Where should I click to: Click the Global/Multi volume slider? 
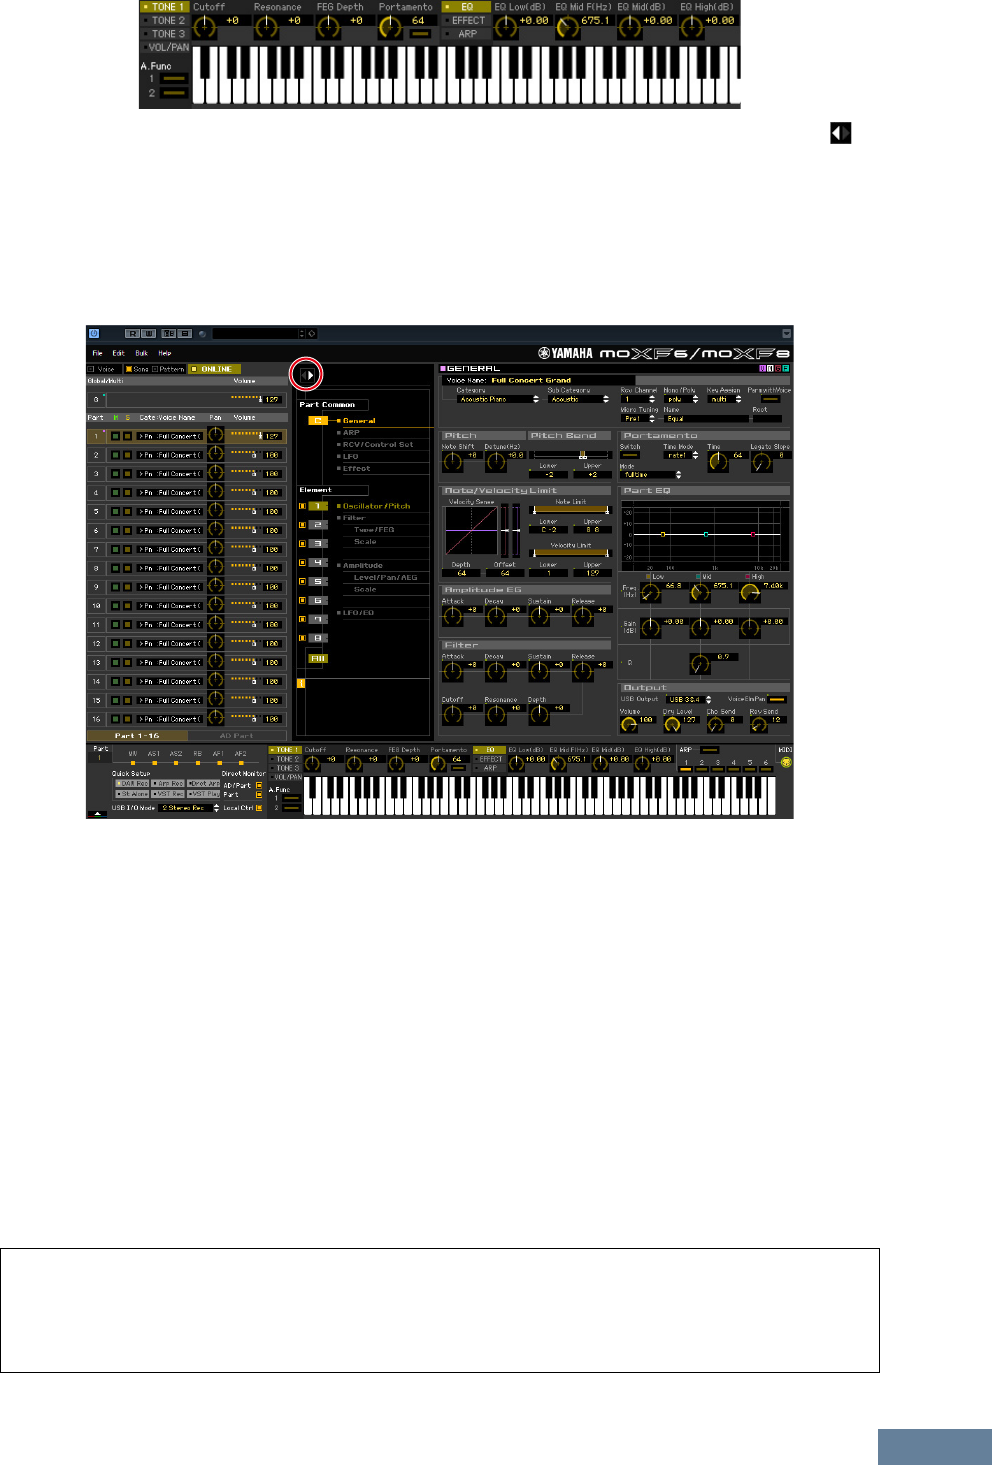pos(245,399)
